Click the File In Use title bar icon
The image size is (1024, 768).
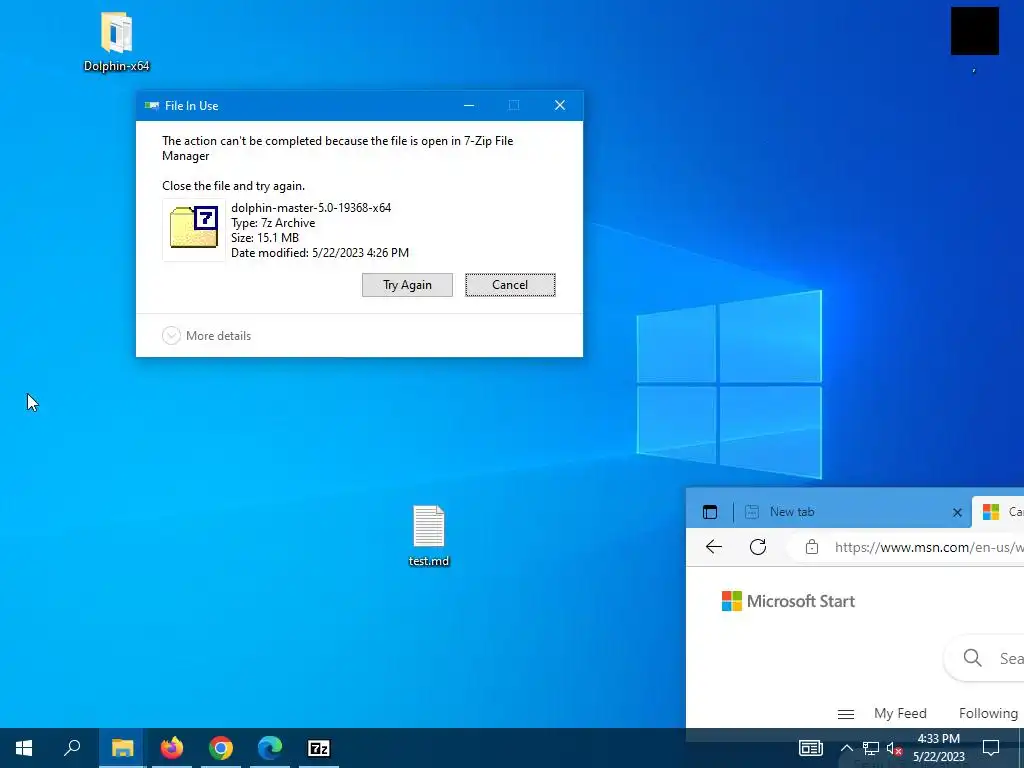152,106
